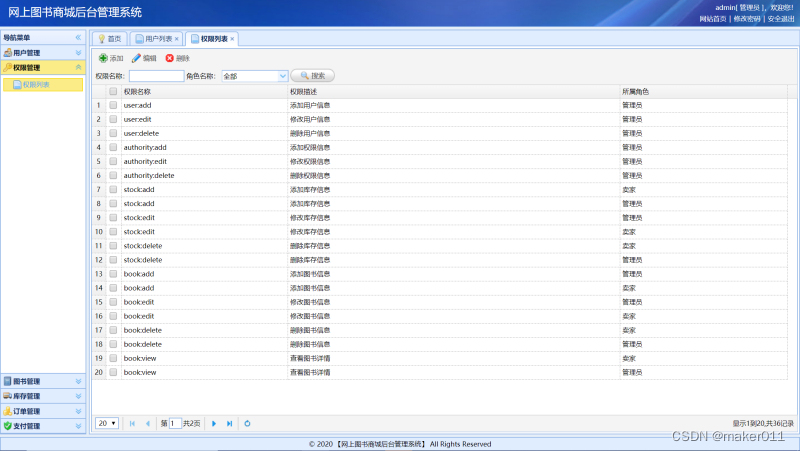
Task: Focus the 权限名称 search input field
Action: pos(156,76)
